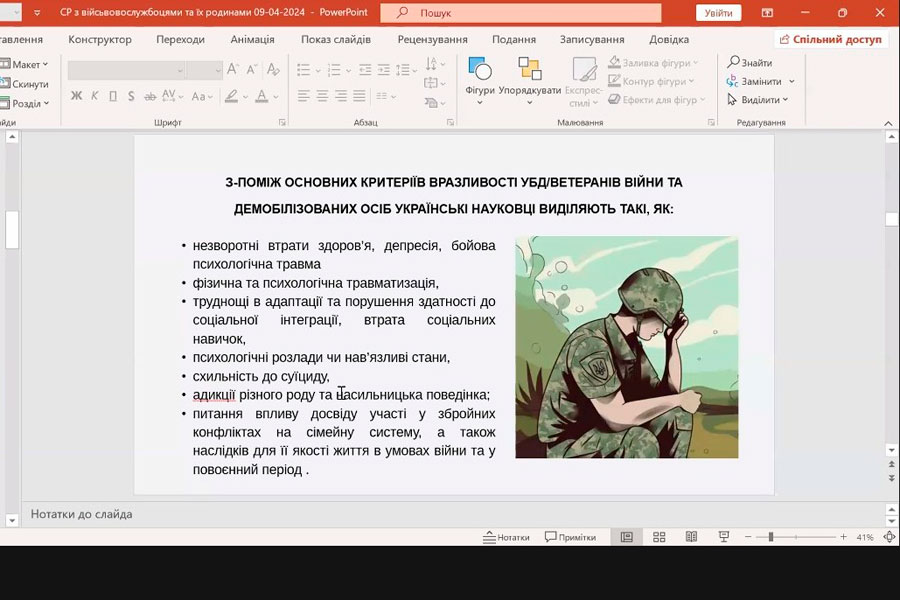Switch to slide sorter view
Image resolution: width=900 pixels, height=600 pixels.
659,537
